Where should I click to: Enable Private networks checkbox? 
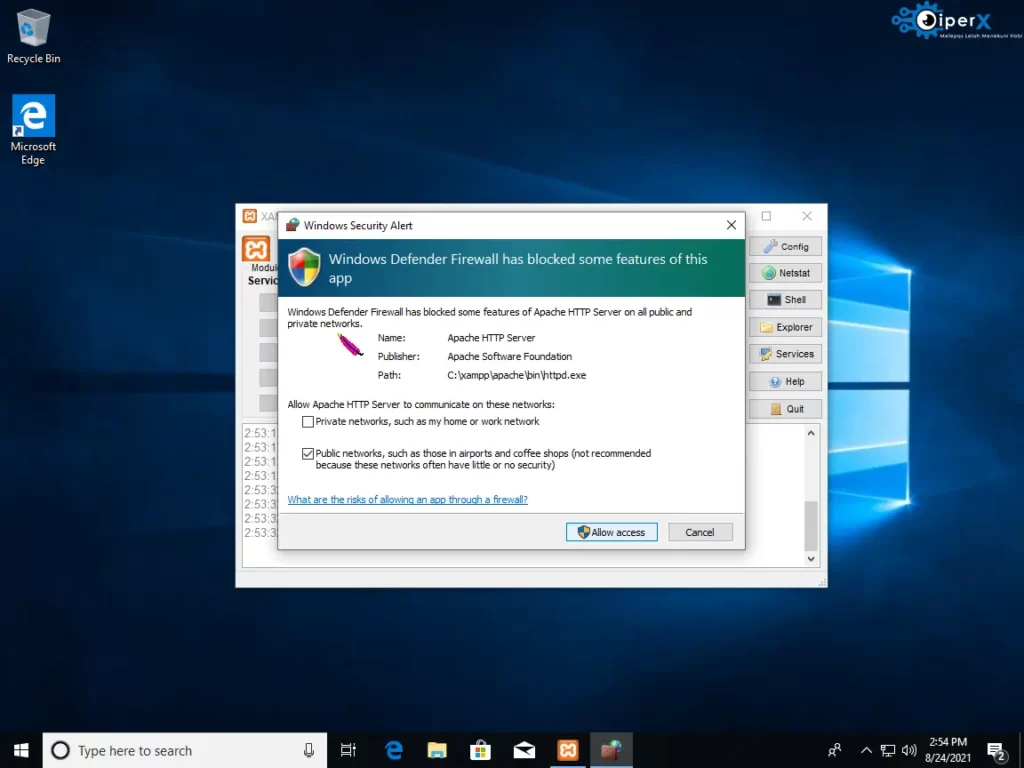(x=308, y=422)
